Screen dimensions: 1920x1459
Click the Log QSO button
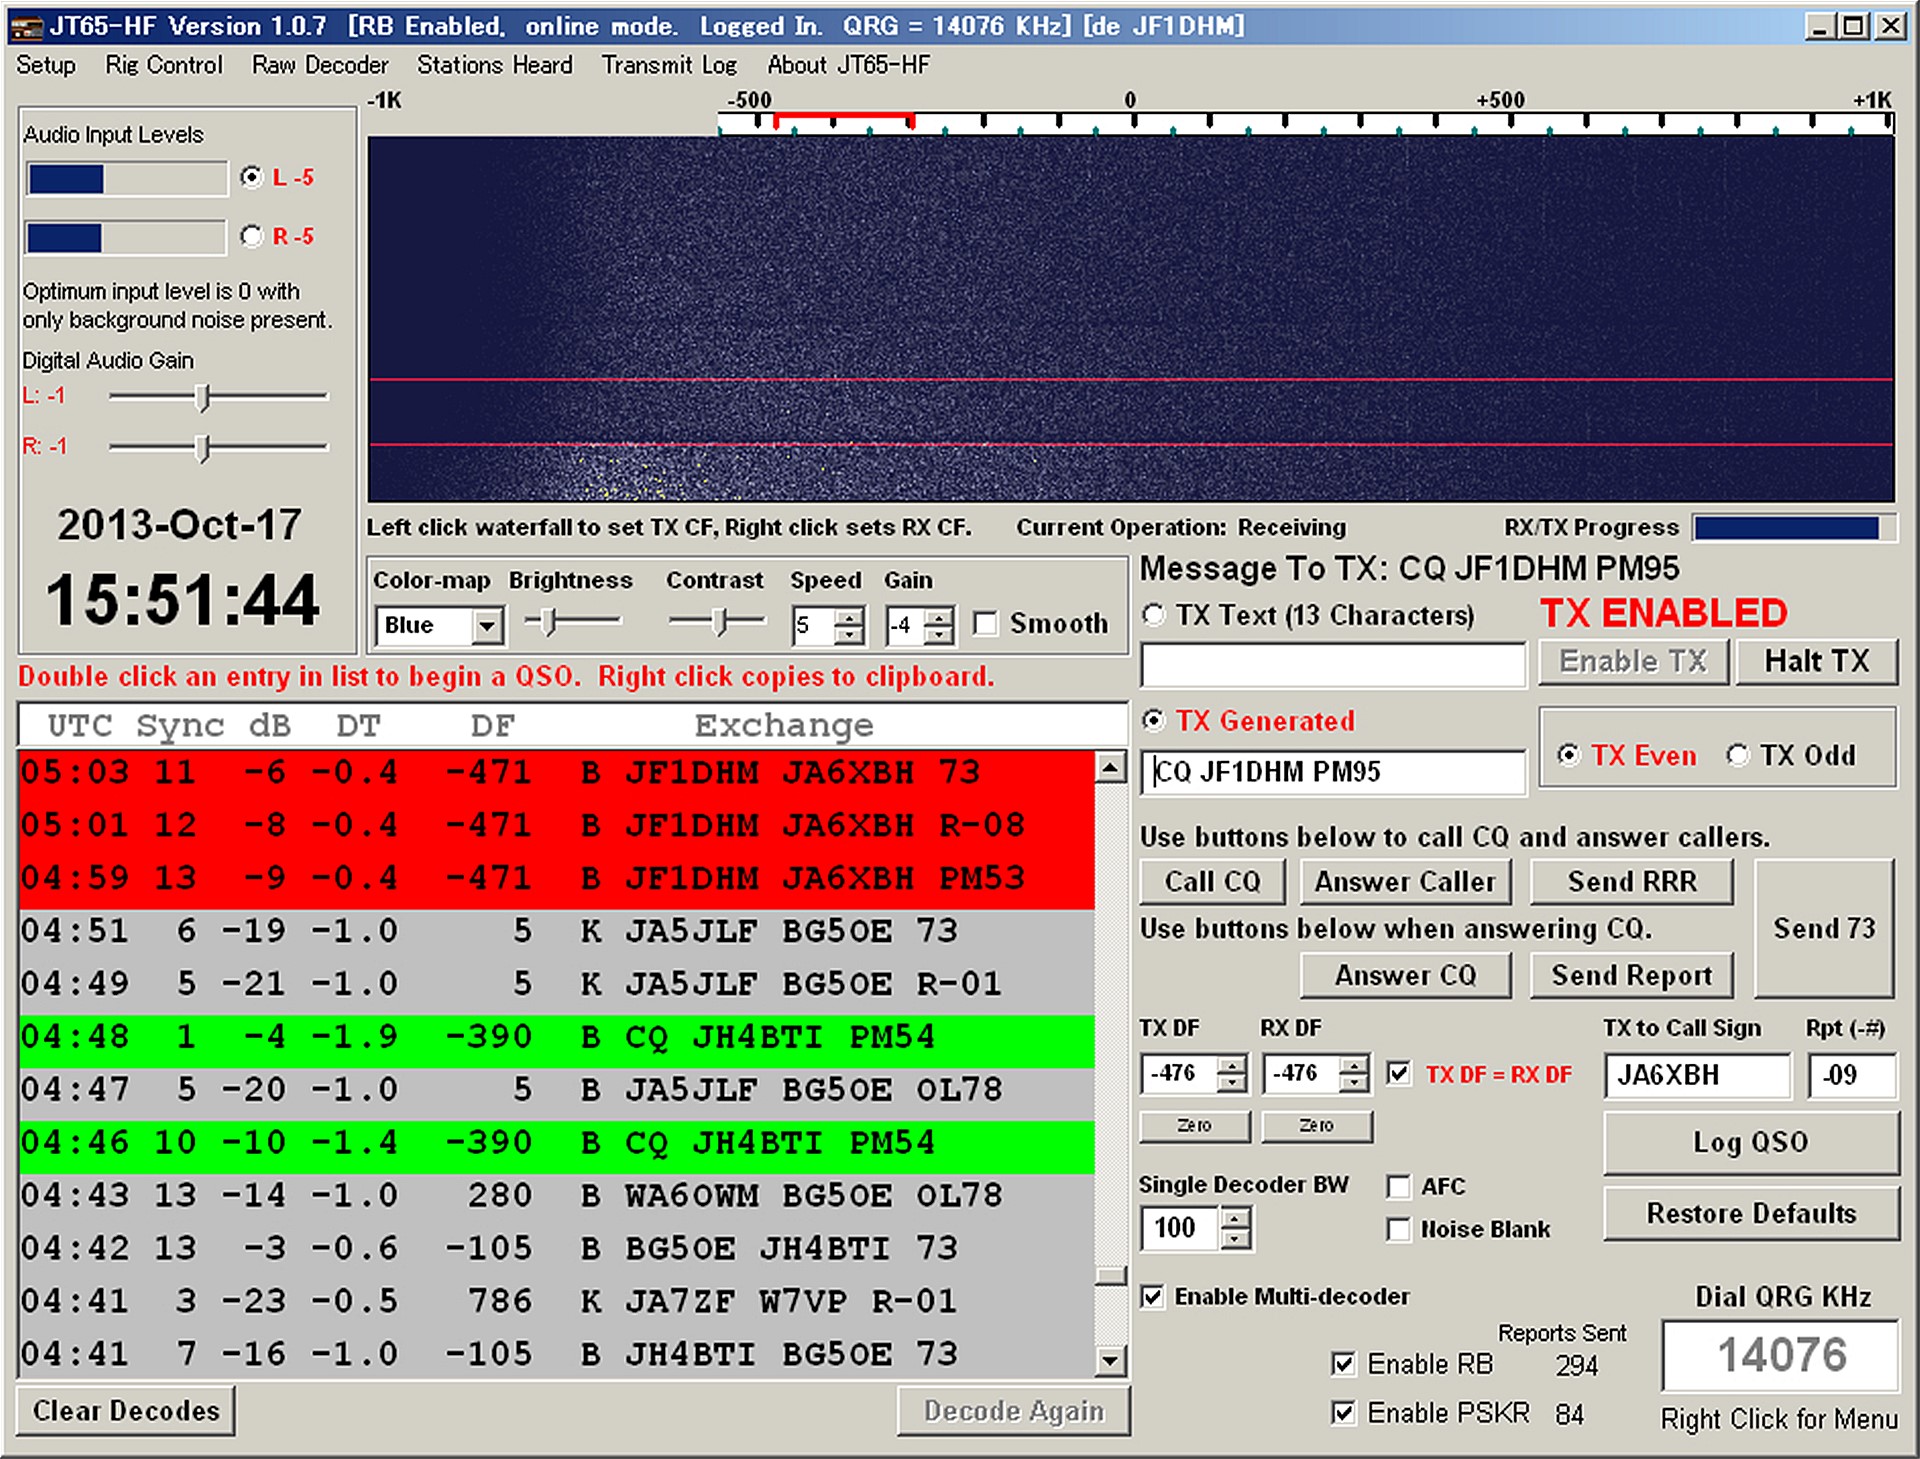pyautogui.click(x=1751, y=1143)
